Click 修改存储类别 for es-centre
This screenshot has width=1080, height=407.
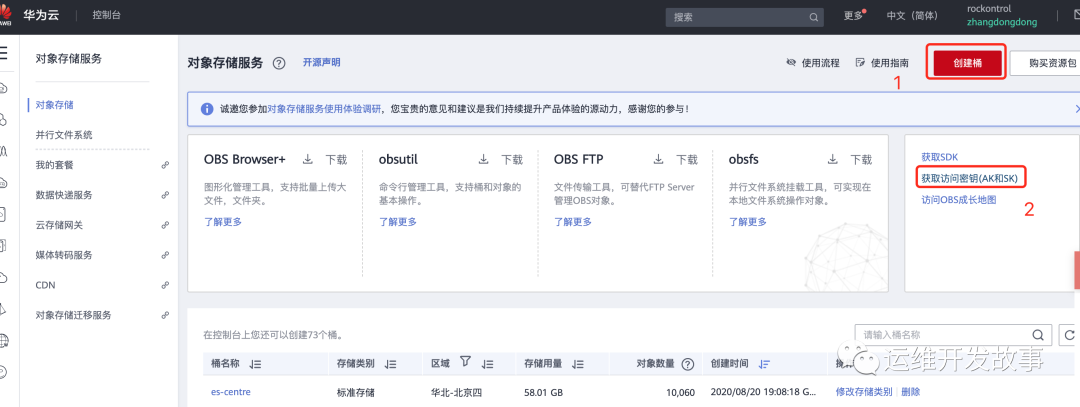(x=864, y=392)
